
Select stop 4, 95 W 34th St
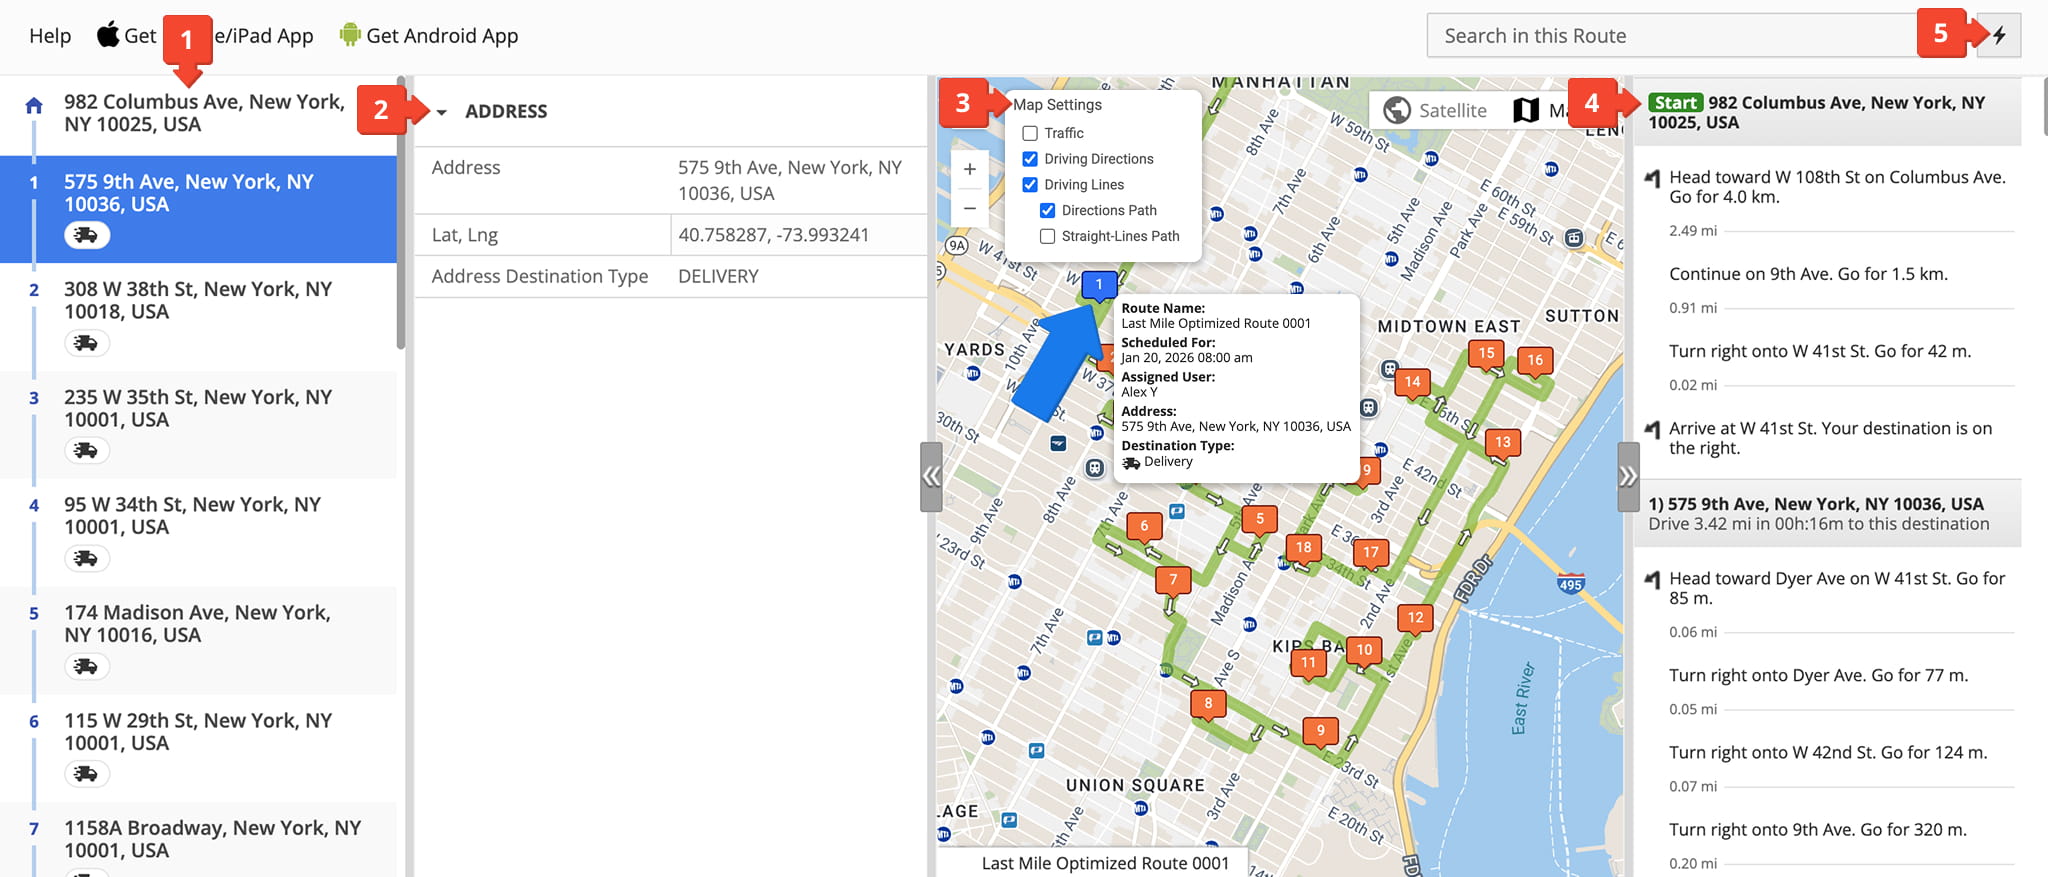click(192, 516)
